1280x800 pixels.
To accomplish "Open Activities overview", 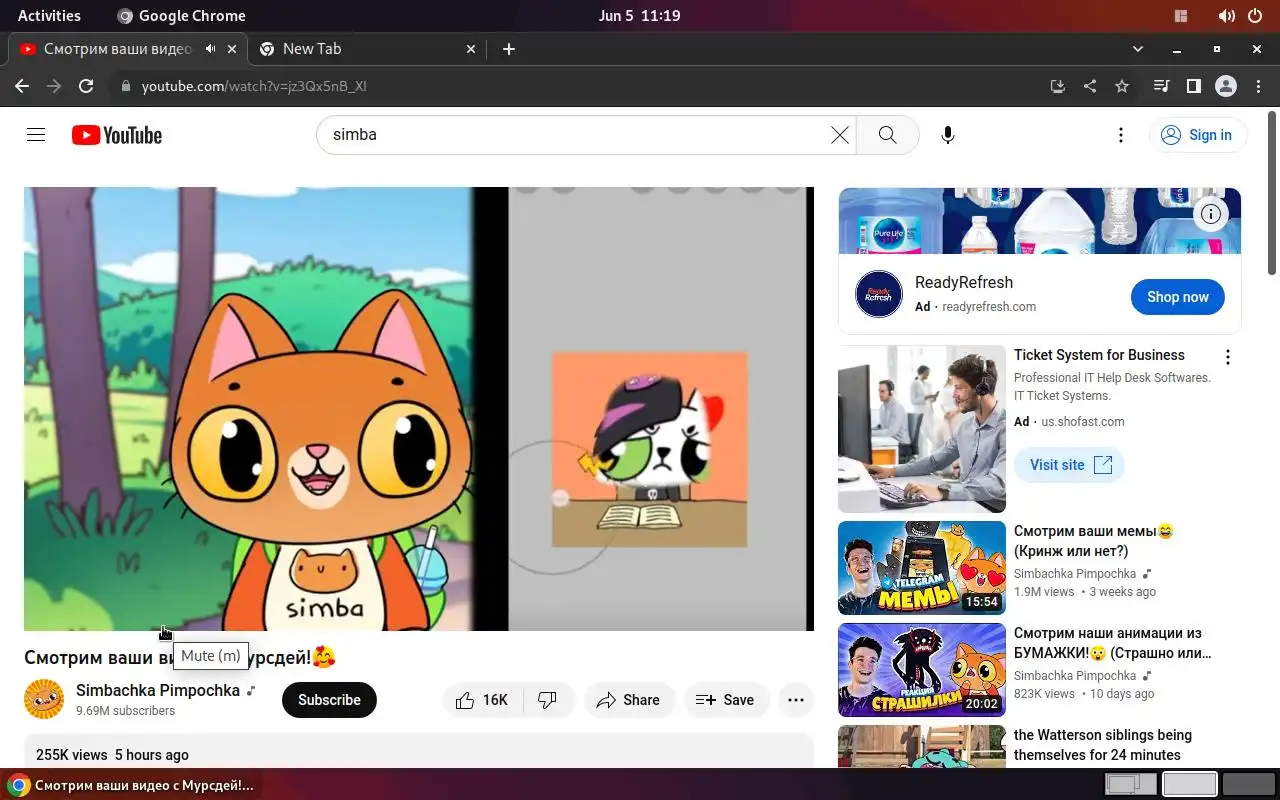I will [49, 15].
